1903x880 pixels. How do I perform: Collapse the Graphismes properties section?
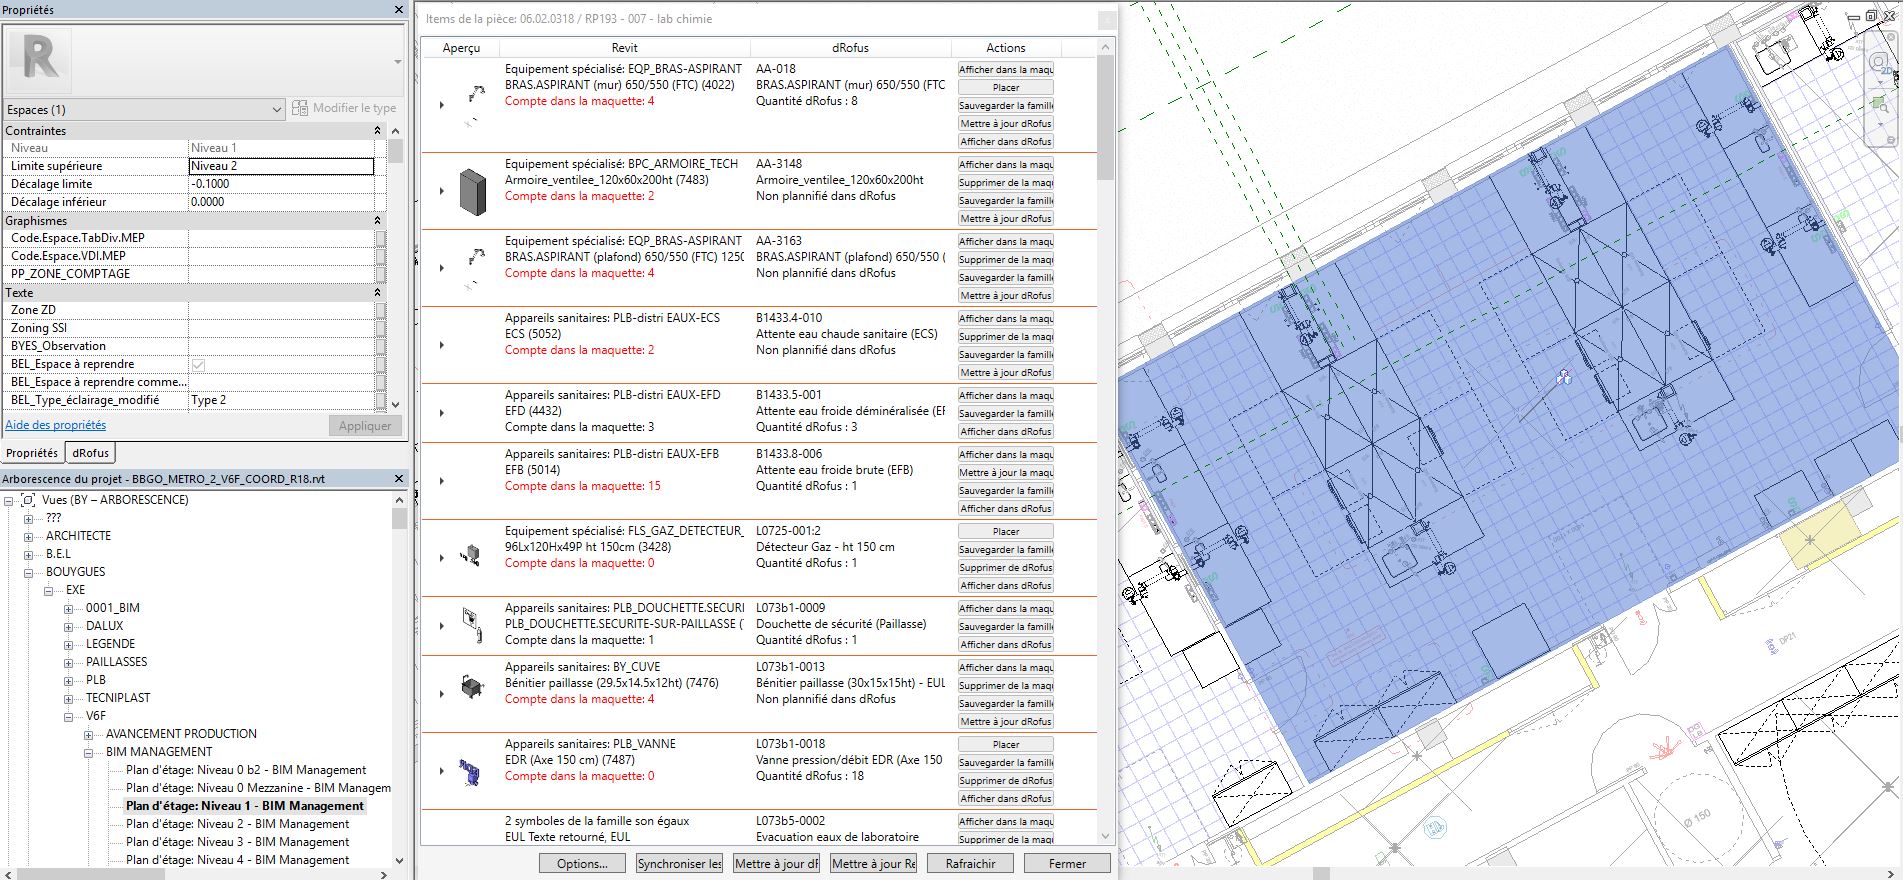[377, 221]
